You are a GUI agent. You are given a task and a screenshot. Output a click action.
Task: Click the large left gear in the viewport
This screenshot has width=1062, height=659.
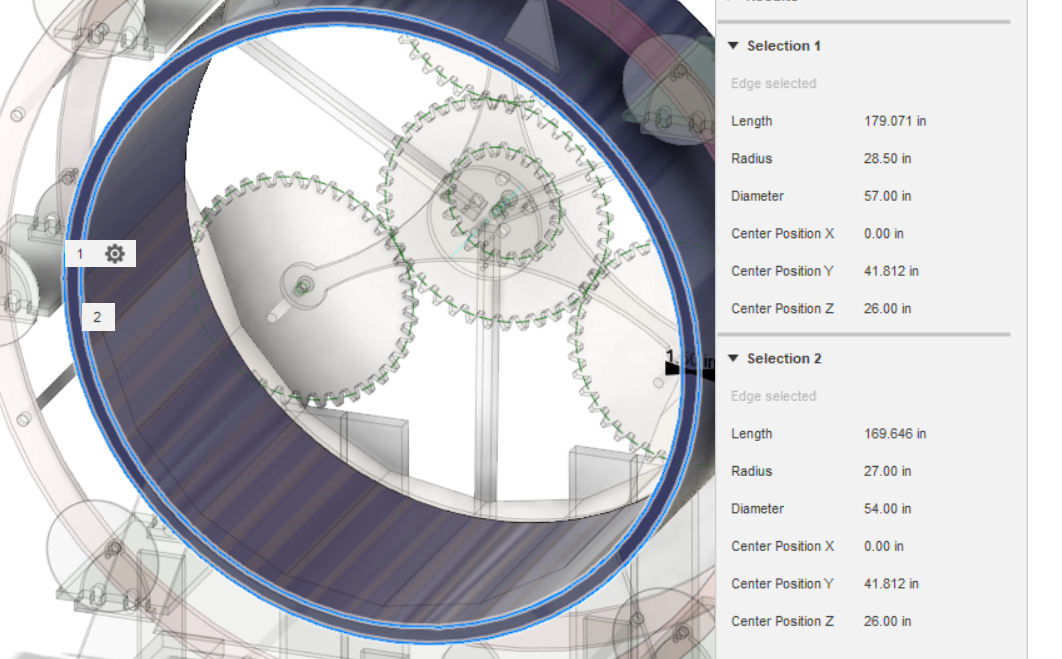tap(305, 288)
